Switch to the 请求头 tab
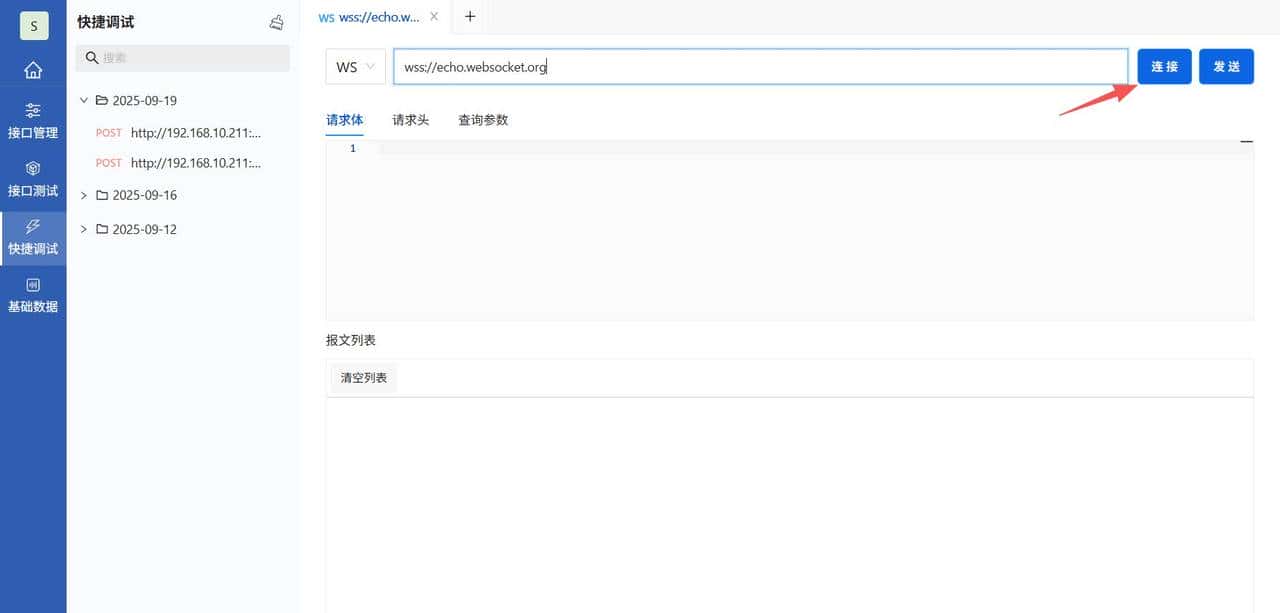 click(410, 119)
